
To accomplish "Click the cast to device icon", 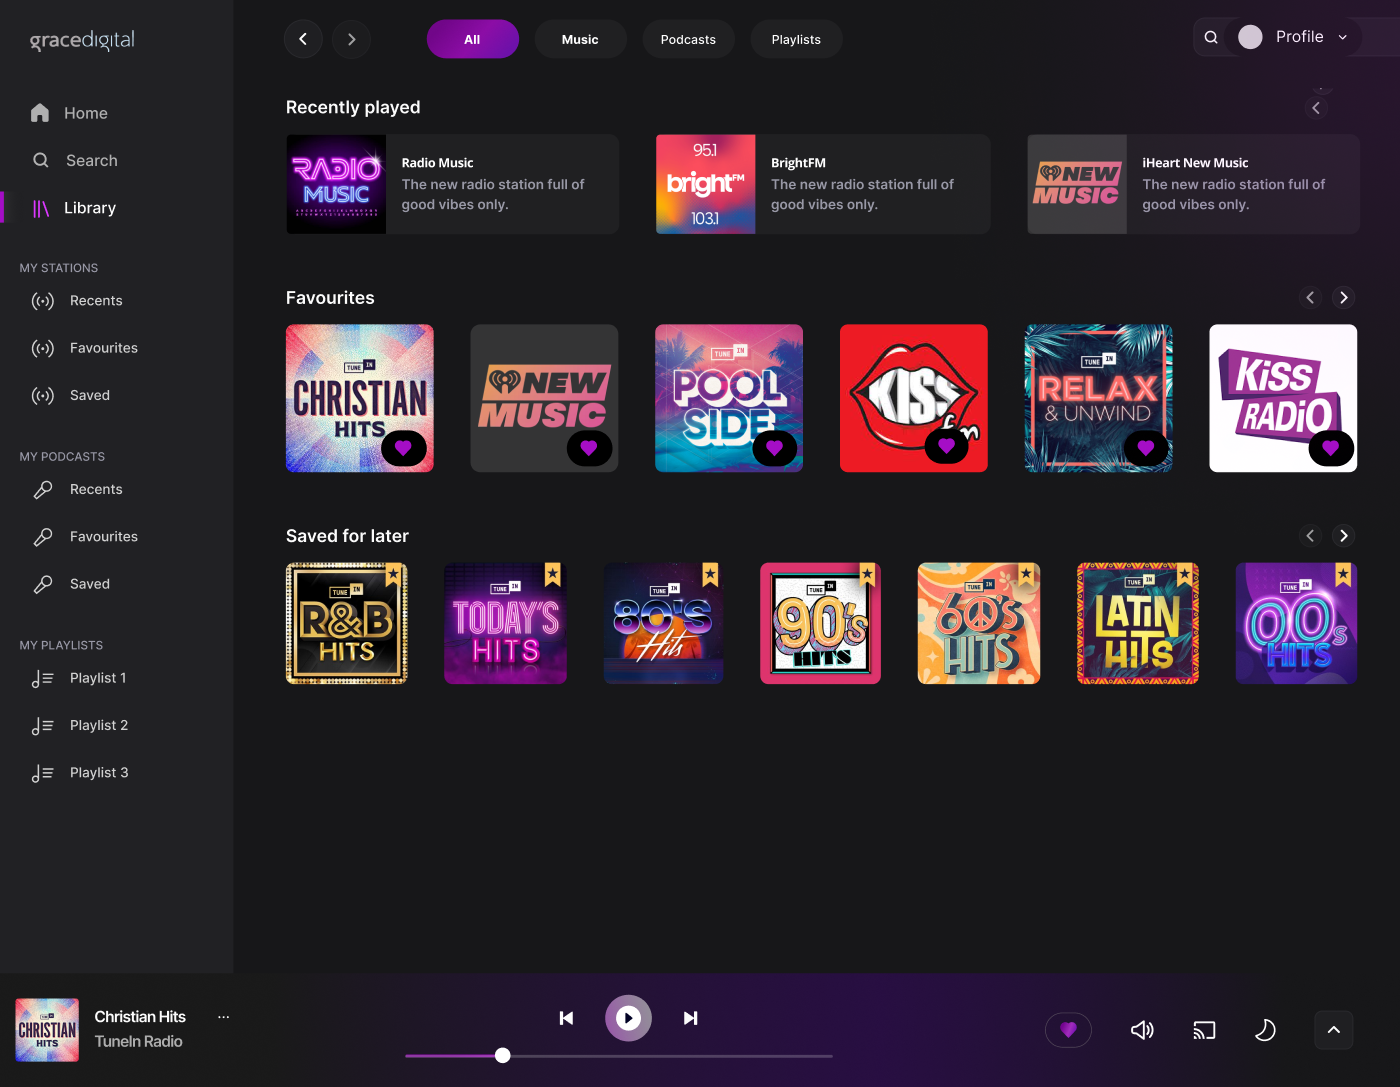I will coord(1204,1030).
